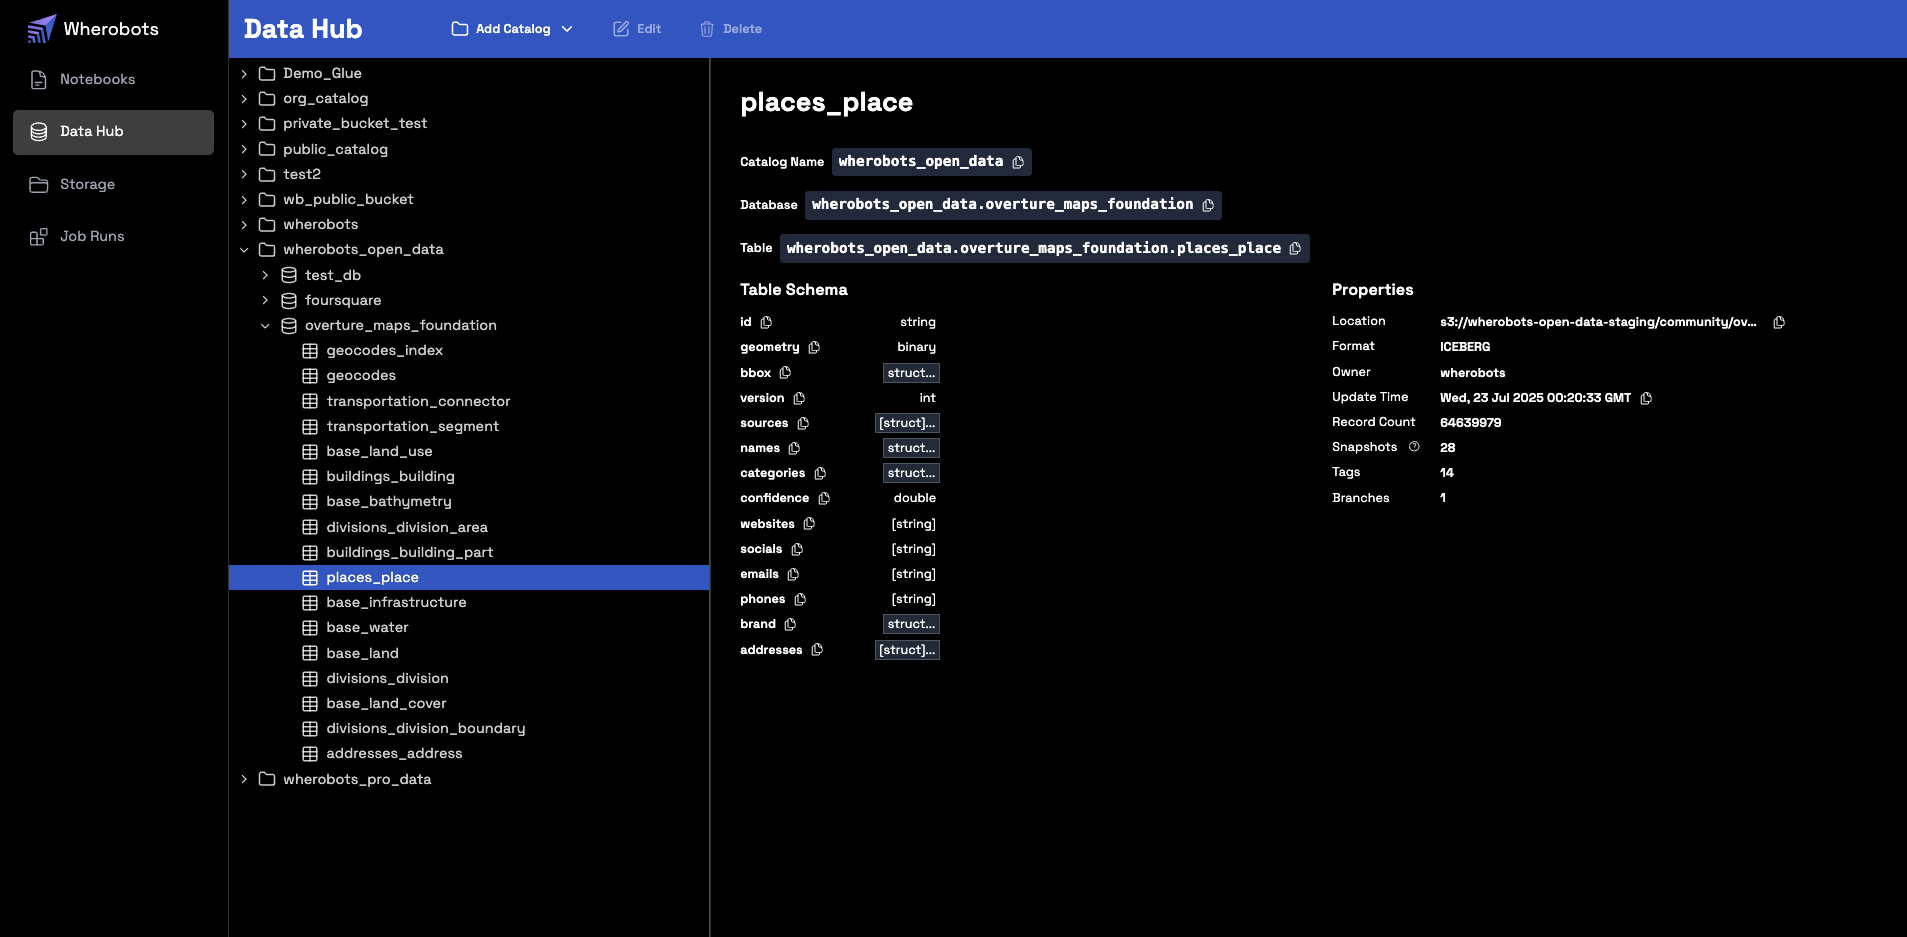
Task: Copy the geometry field name
Action: point(813,347)
